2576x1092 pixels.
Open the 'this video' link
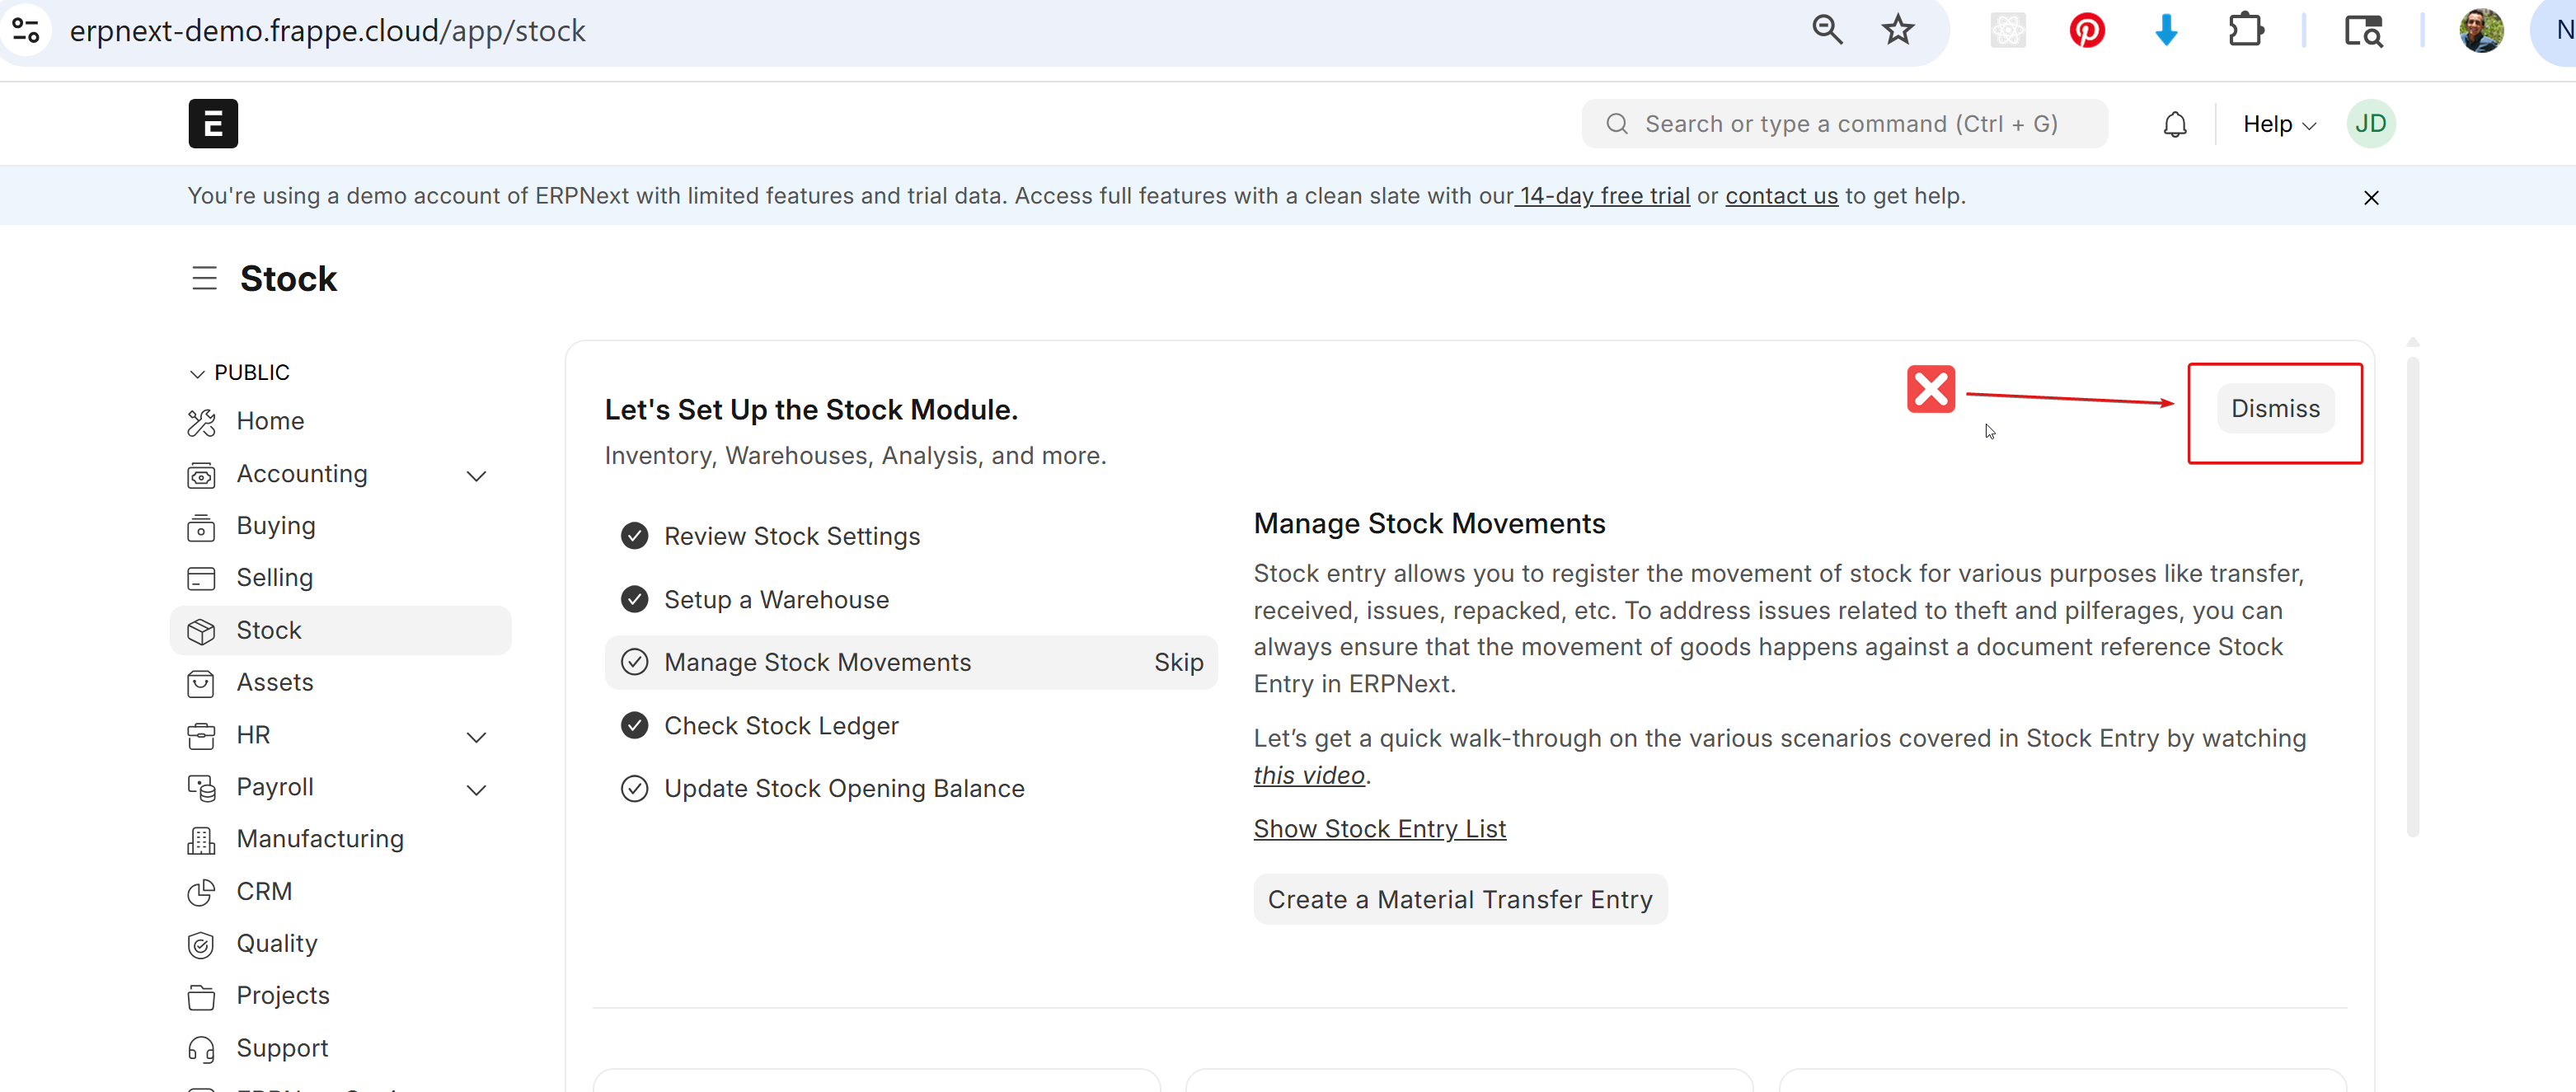[x=1309, y=776]
